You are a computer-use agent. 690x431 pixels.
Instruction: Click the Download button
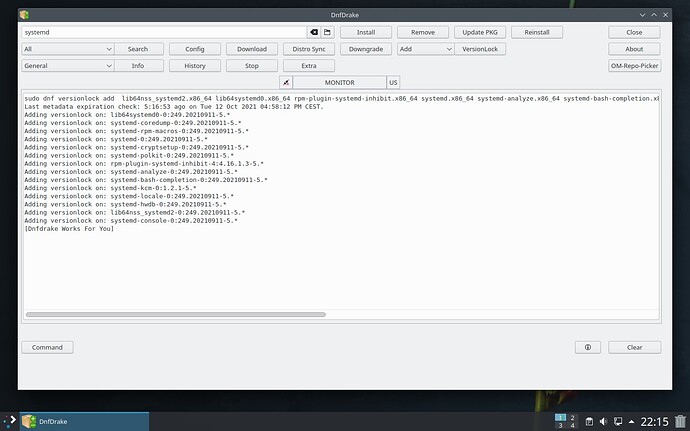pos(252,49)
